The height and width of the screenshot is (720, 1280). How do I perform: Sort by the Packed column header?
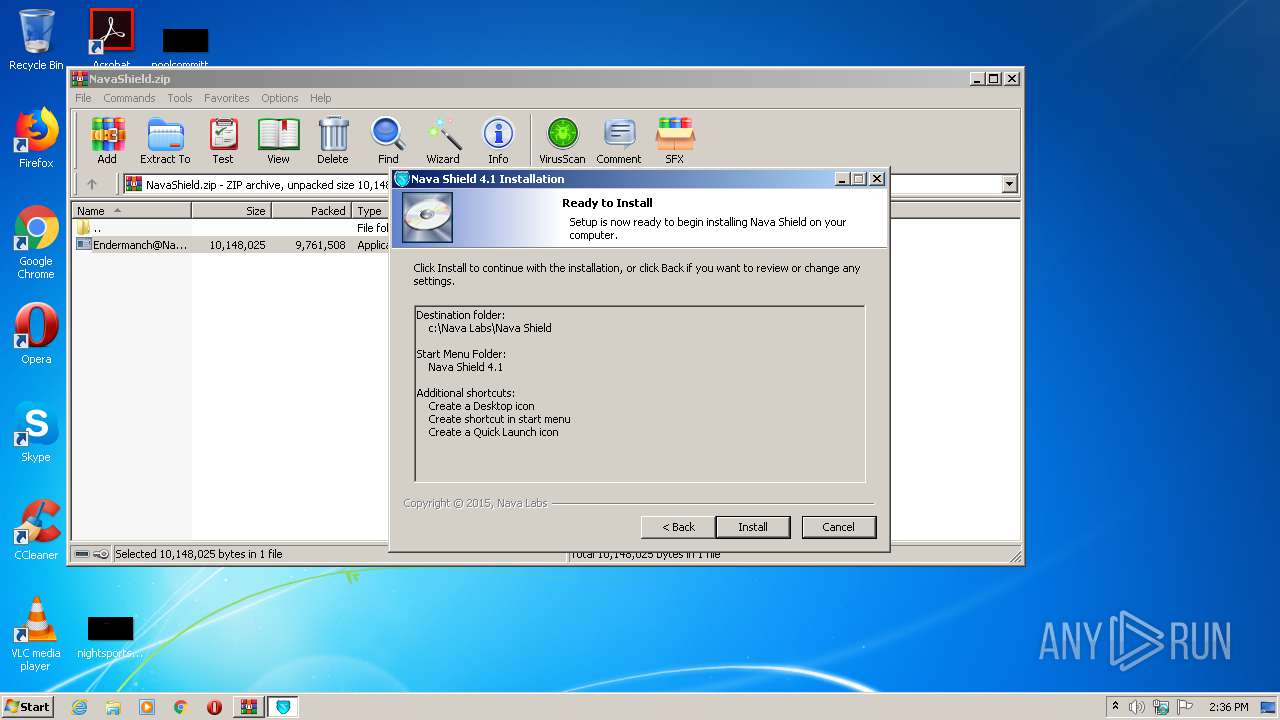(311, 211)
